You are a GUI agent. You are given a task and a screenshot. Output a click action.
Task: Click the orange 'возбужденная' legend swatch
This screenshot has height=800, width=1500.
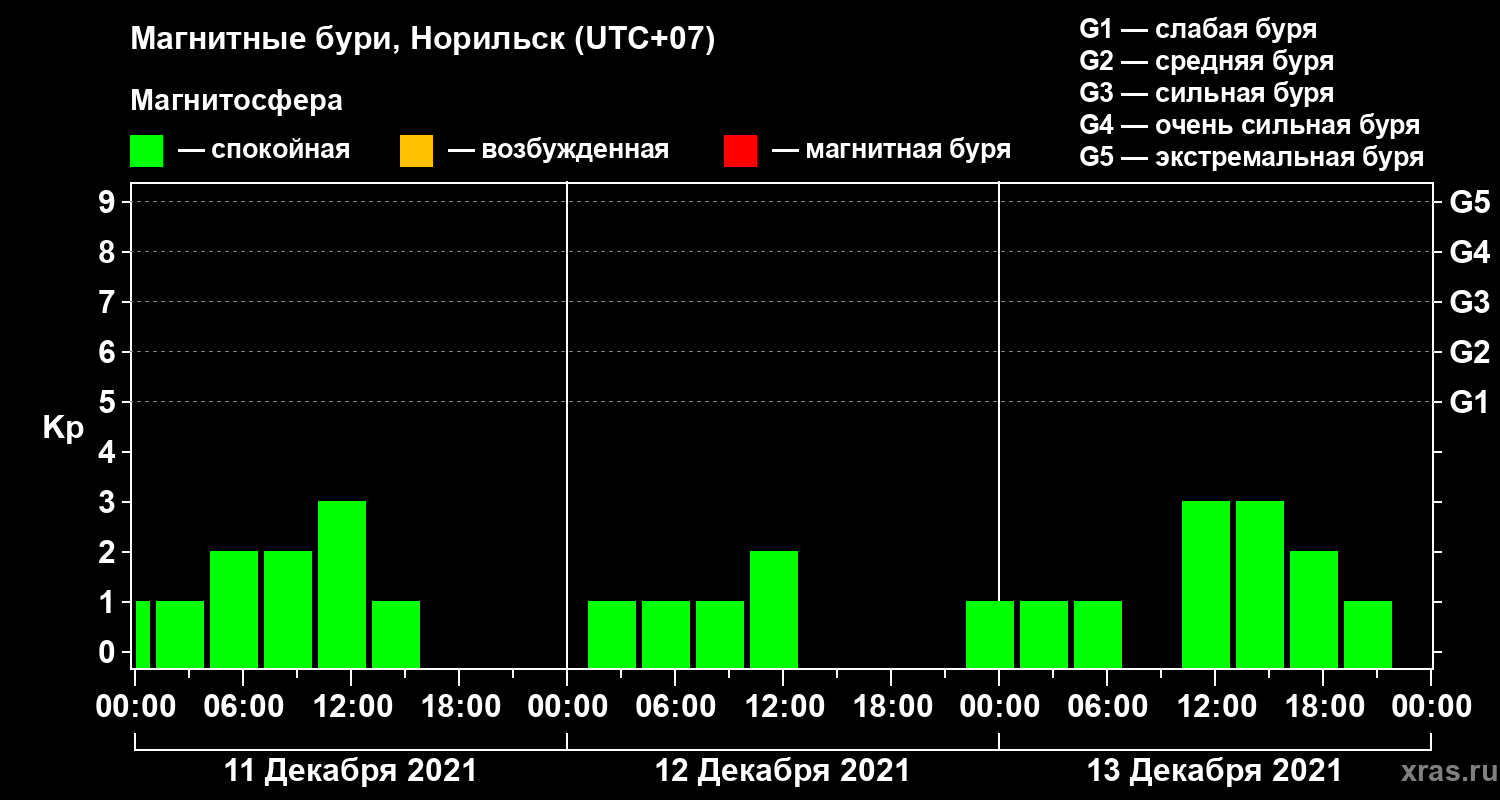tap(416, 151)
